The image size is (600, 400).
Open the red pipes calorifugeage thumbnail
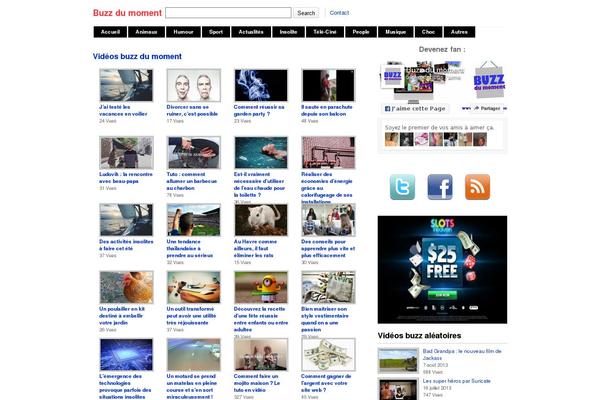point(328,152)
